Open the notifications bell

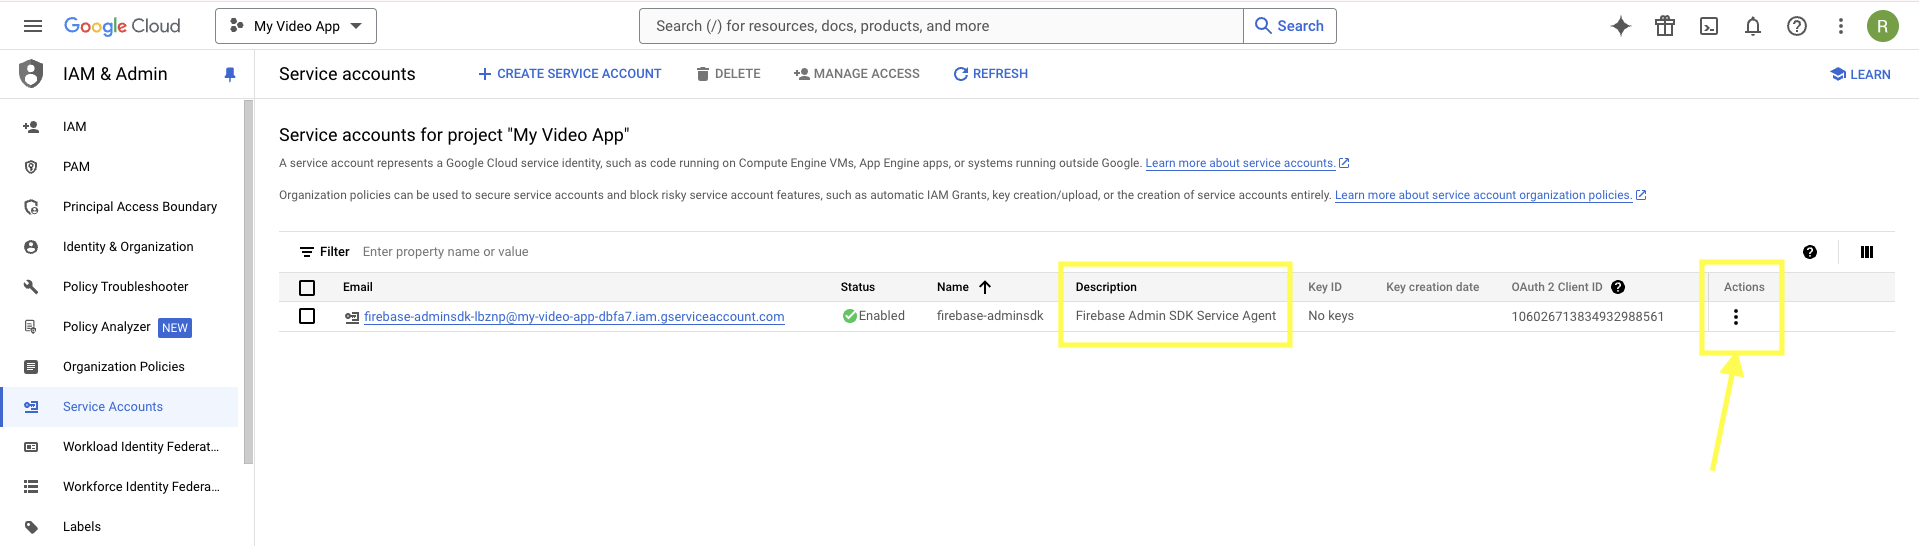(1753, 26)
